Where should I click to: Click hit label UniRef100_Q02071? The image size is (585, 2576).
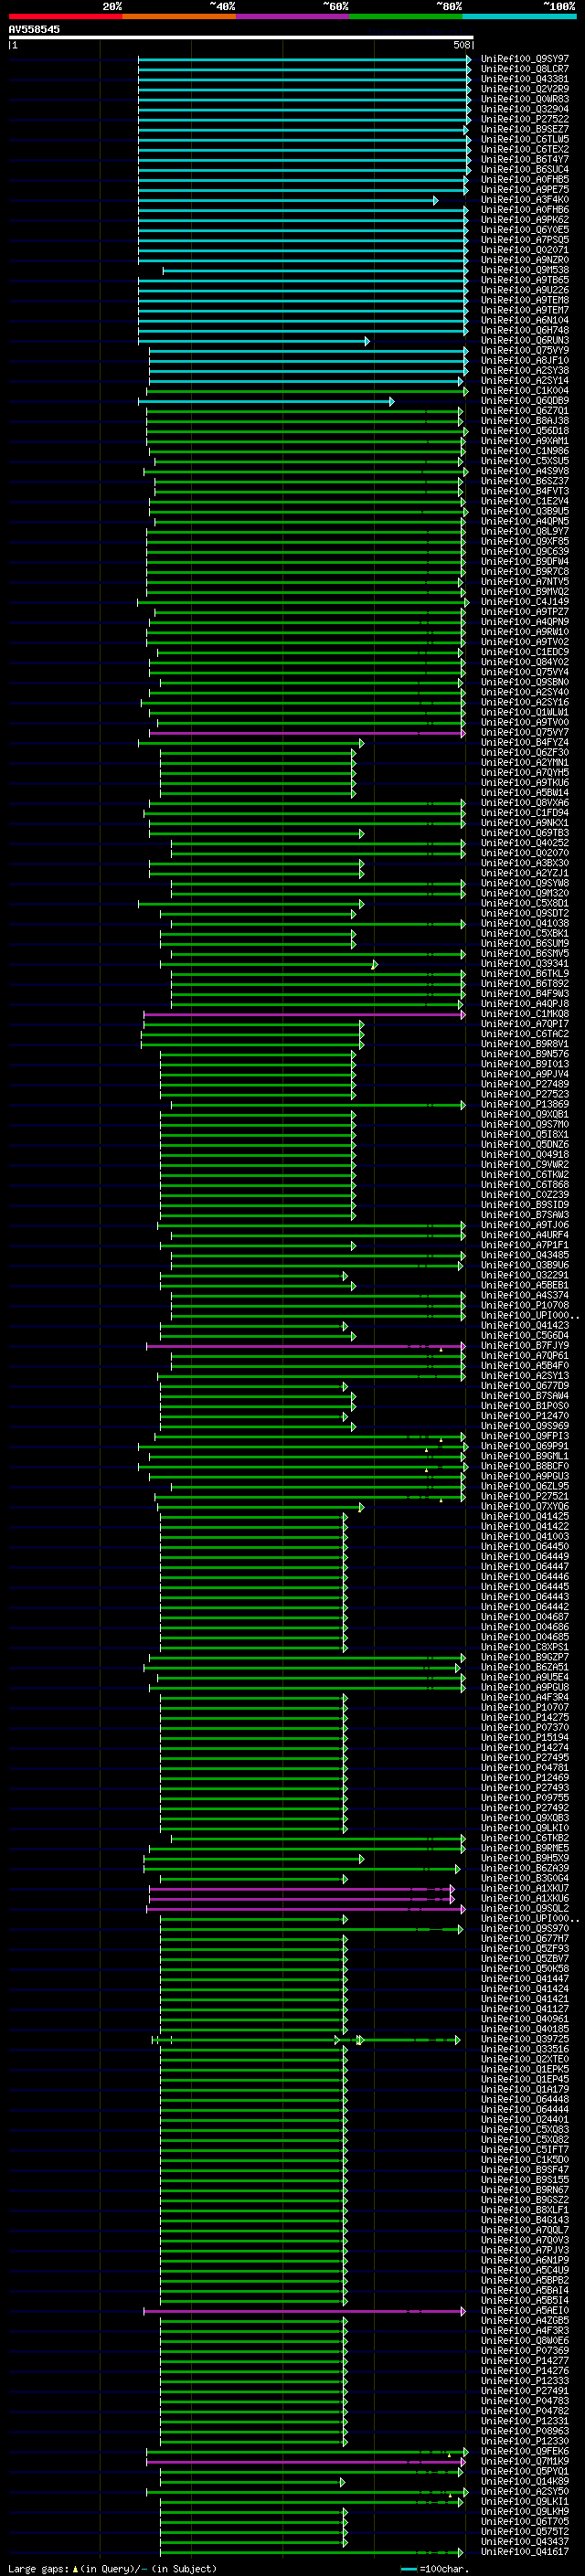[x=525, y=250]
